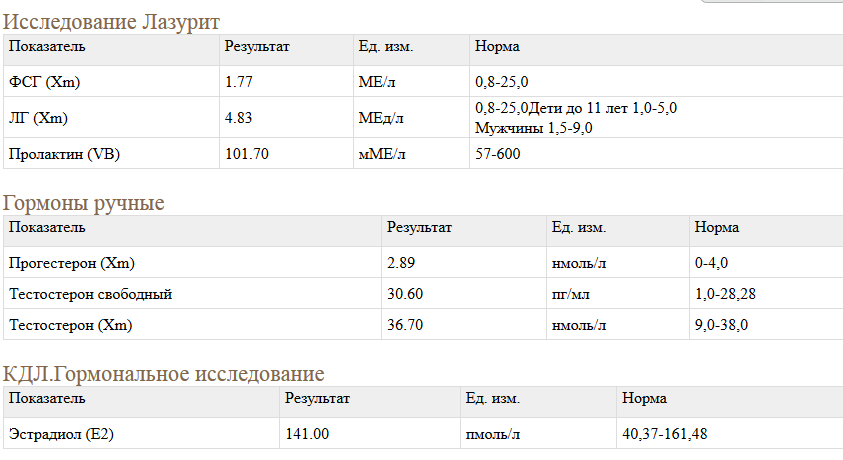Click the prolactin result value 101.70
The image size is (843, 460).
coord(247,154)
